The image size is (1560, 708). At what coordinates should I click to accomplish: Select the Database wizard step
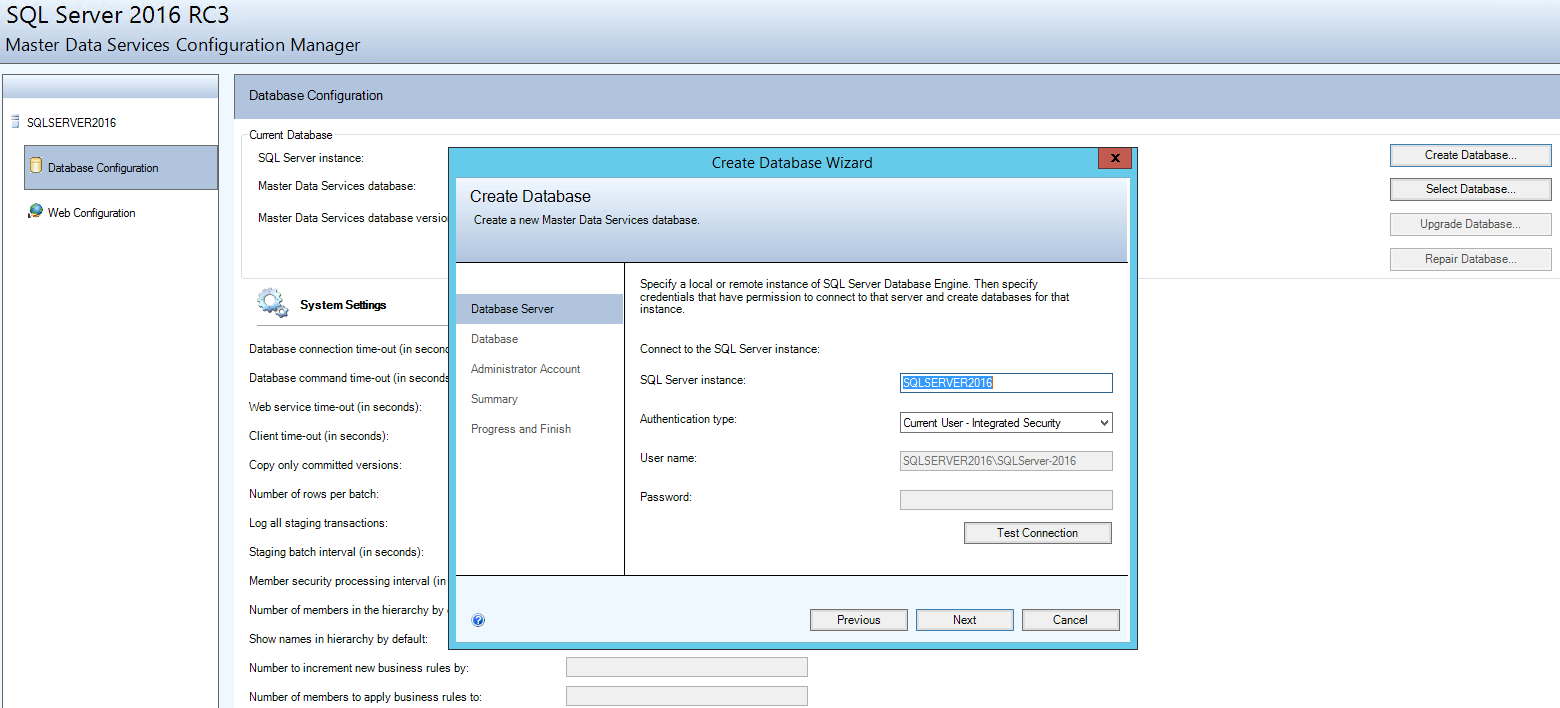pos(495,339)
